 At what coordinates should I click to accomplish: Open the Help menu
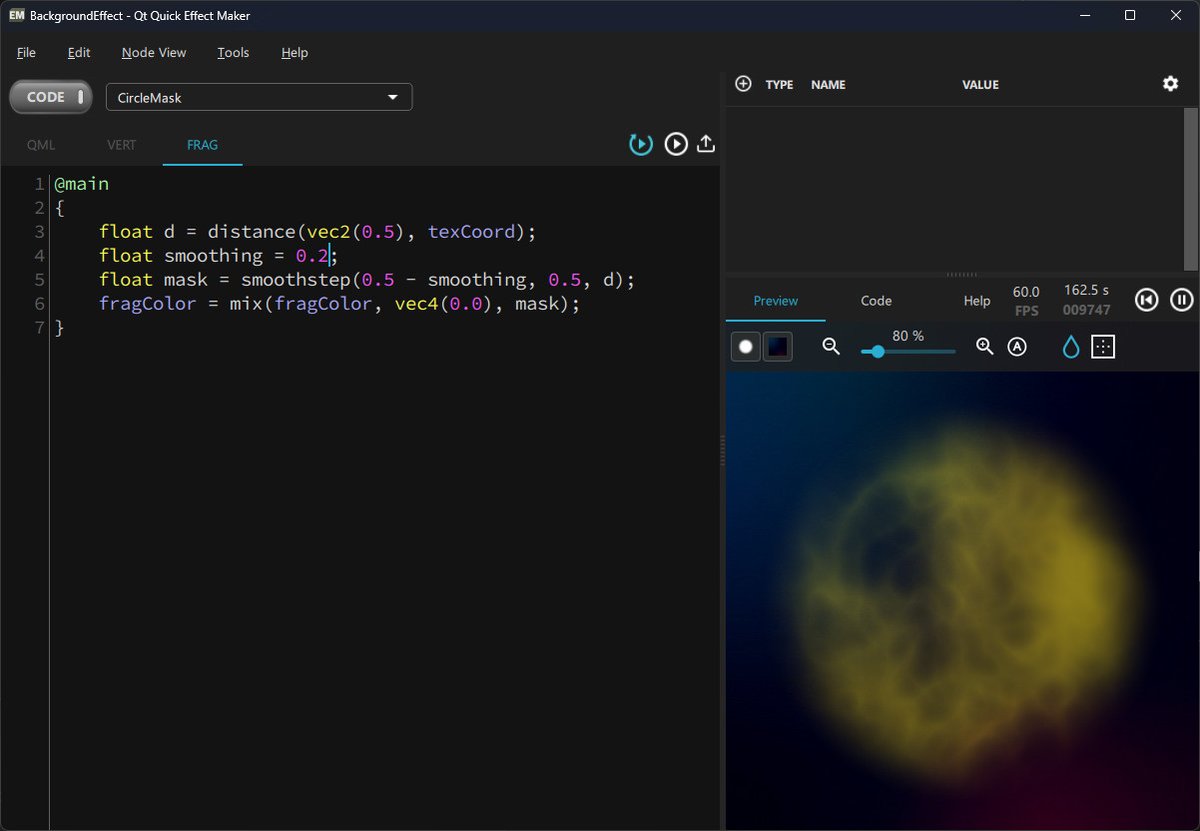294,52
